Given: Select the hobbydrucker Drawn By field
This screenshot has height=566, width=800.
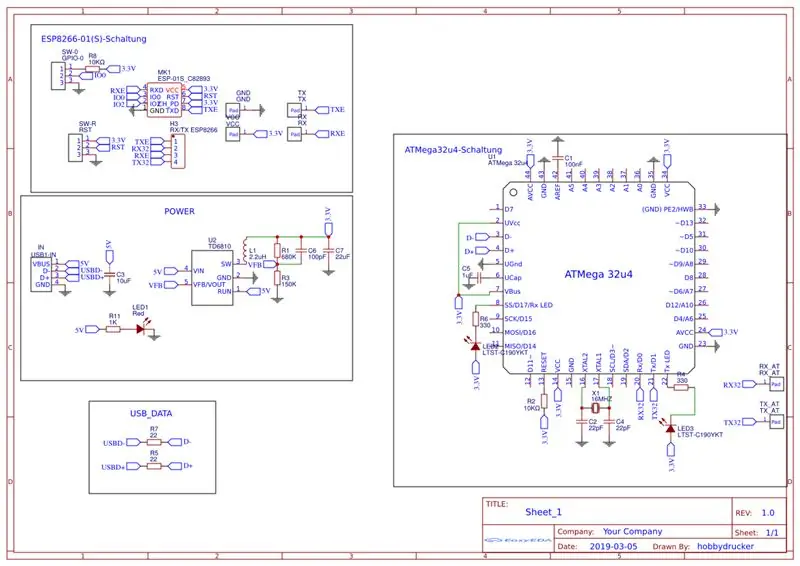Looking at the screenshot, I should (725, 546).
